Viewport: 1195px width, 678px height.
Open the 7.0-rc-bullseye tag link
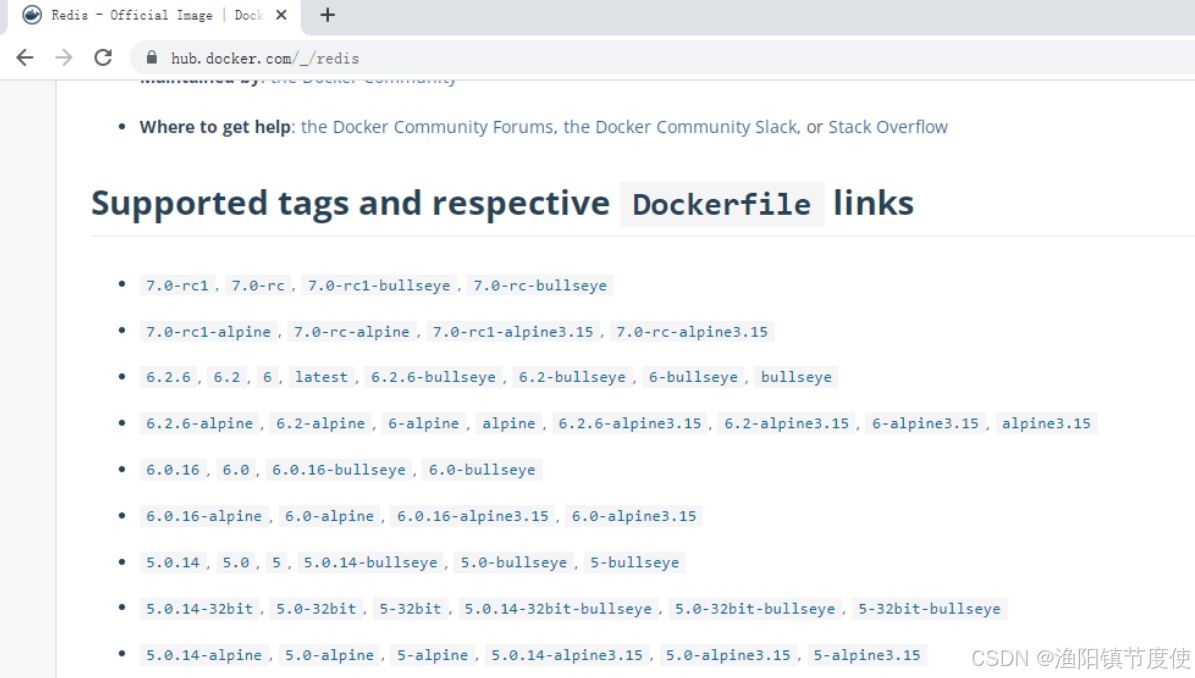point(540,286)
